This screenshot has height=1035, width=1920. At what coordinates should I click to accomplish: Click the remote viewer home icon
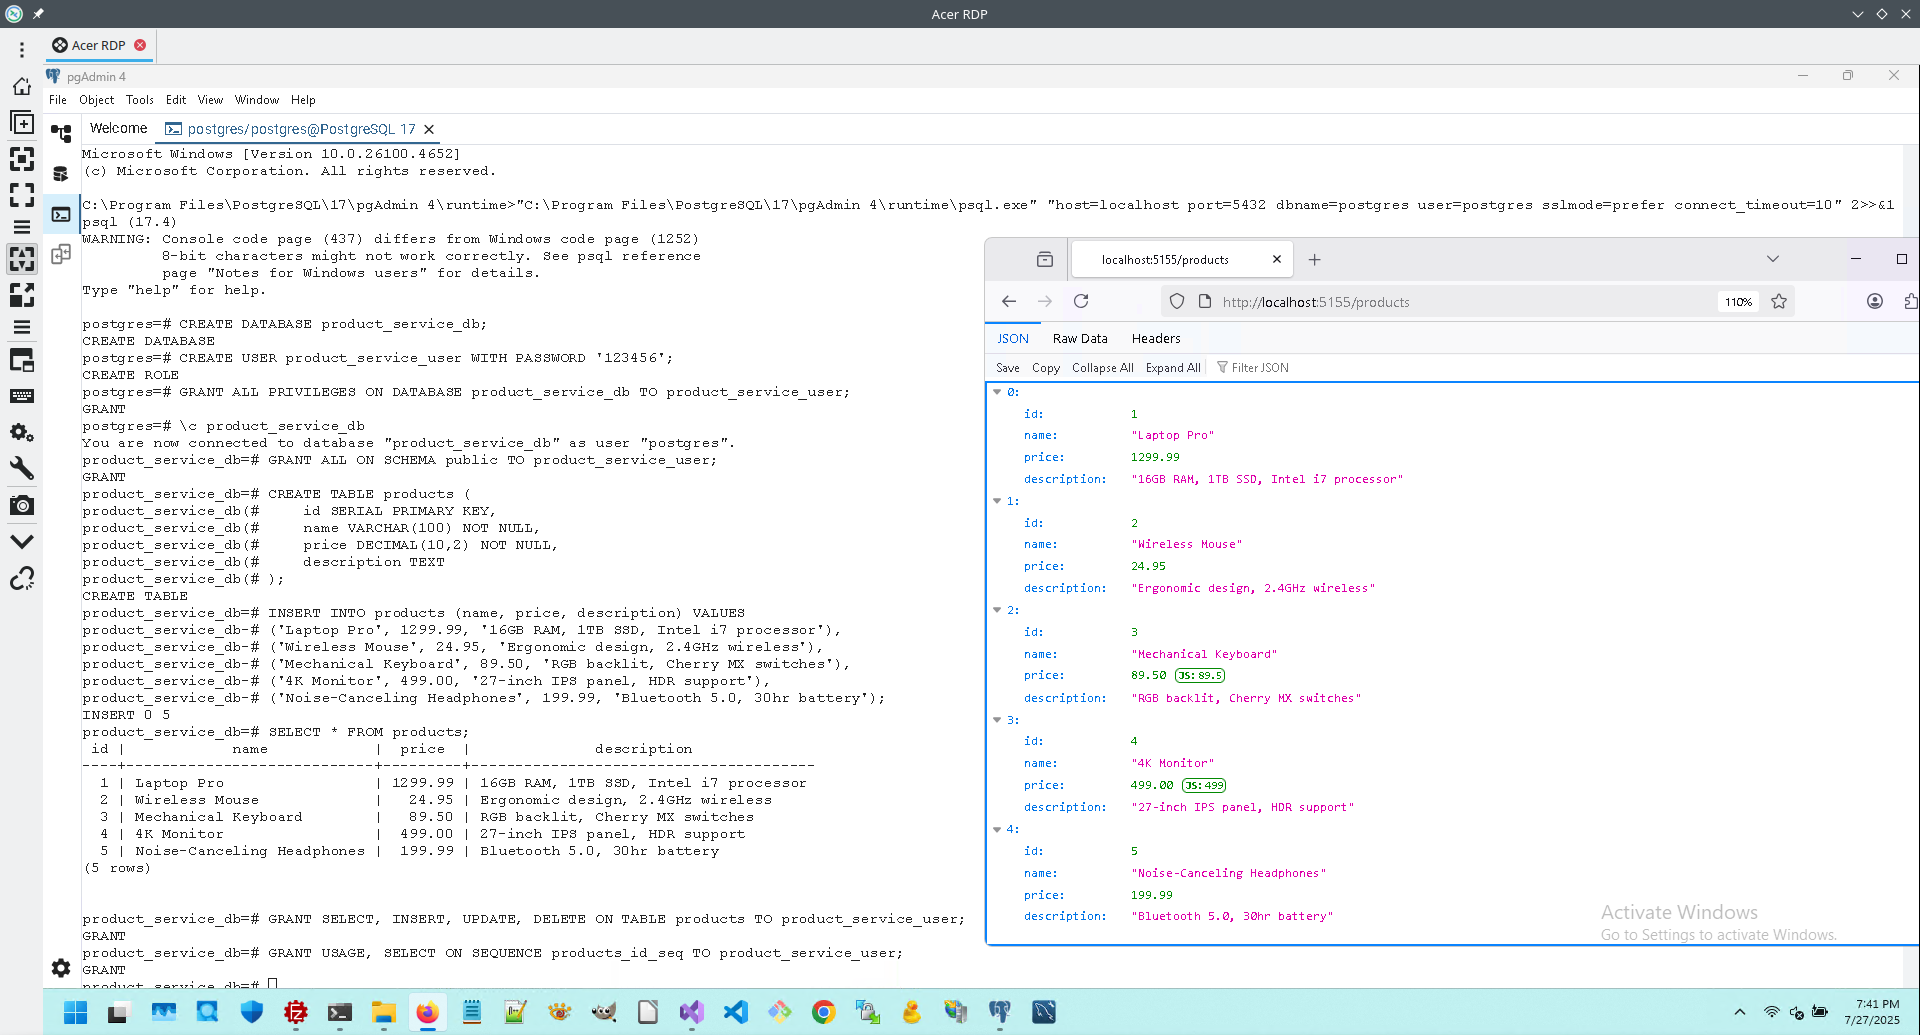[x=22, y=87]
